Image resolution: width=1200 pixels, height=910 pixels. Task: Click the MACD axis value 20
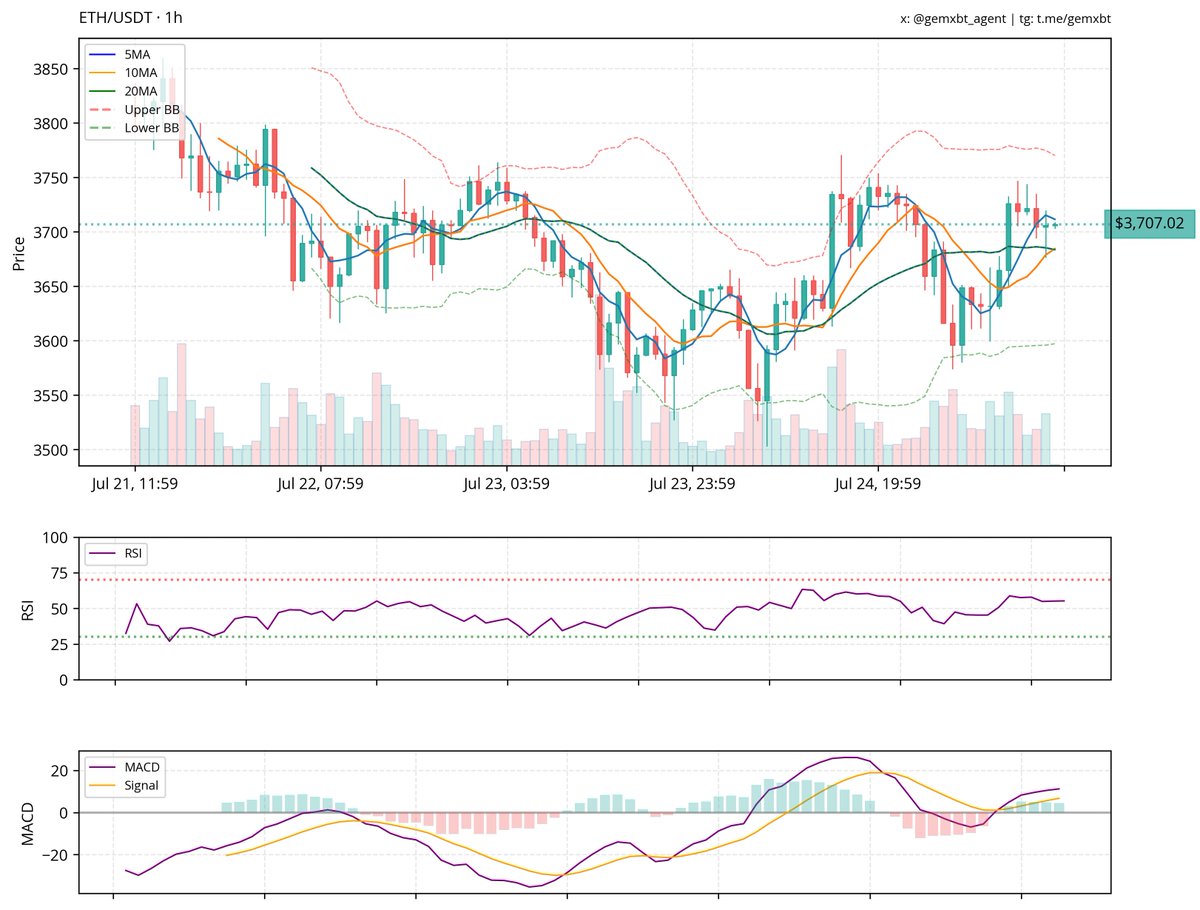[x=59, y=771]
